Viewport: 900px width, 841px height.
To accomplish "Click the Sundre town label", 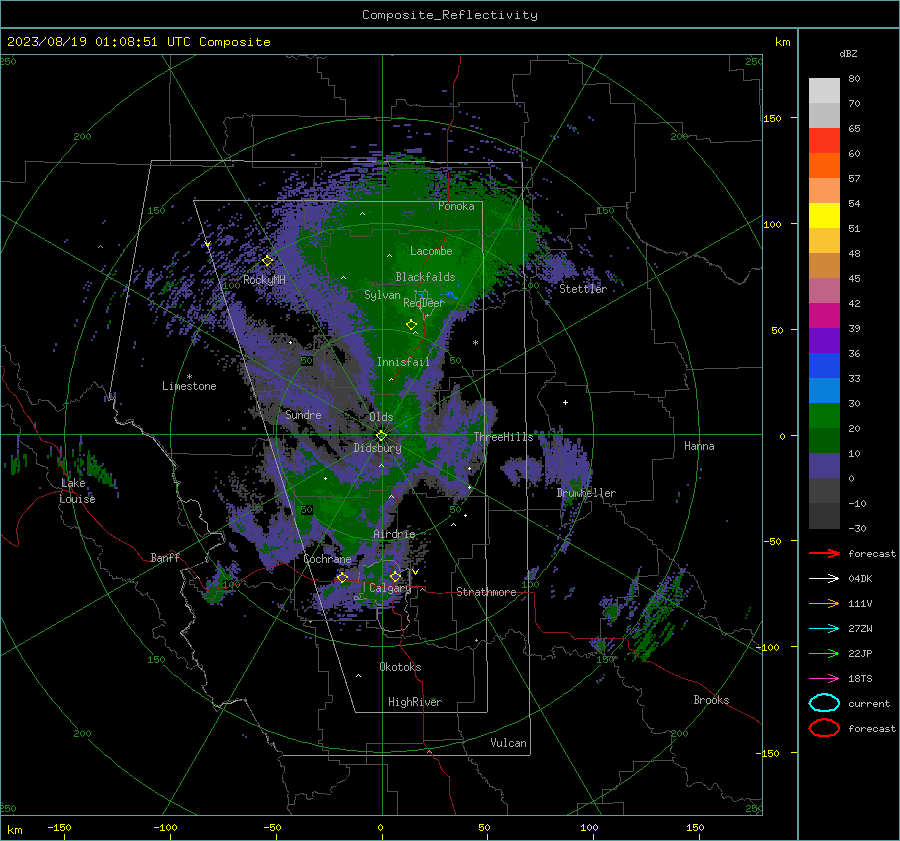I will coord(303,415).
